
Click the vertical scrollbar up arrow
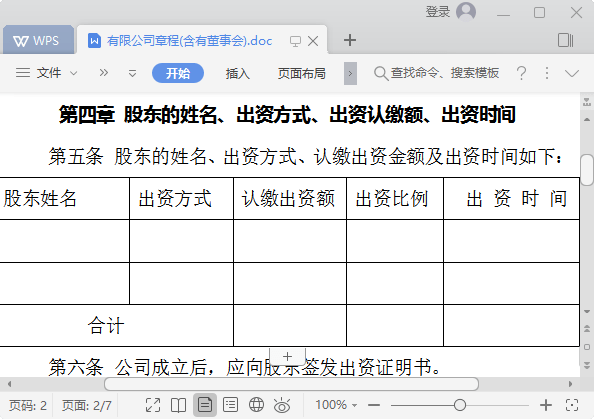coord(587,120)
